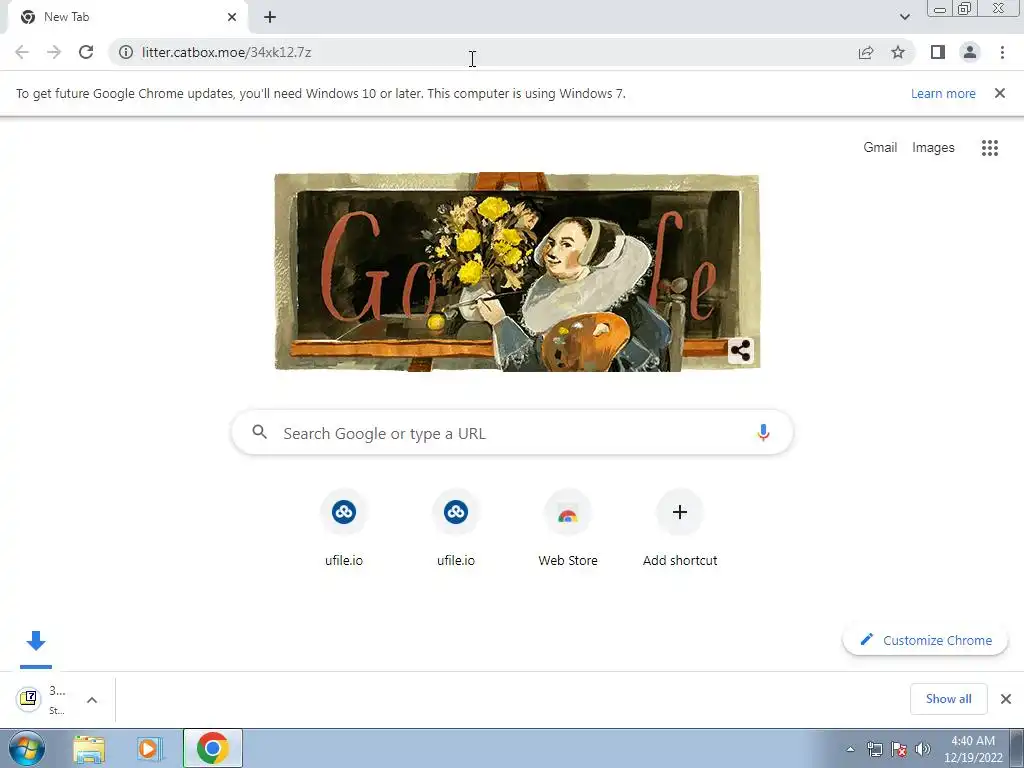Open the Google apps grid
Screen dimensions: 1024x768
pos(990,148)
